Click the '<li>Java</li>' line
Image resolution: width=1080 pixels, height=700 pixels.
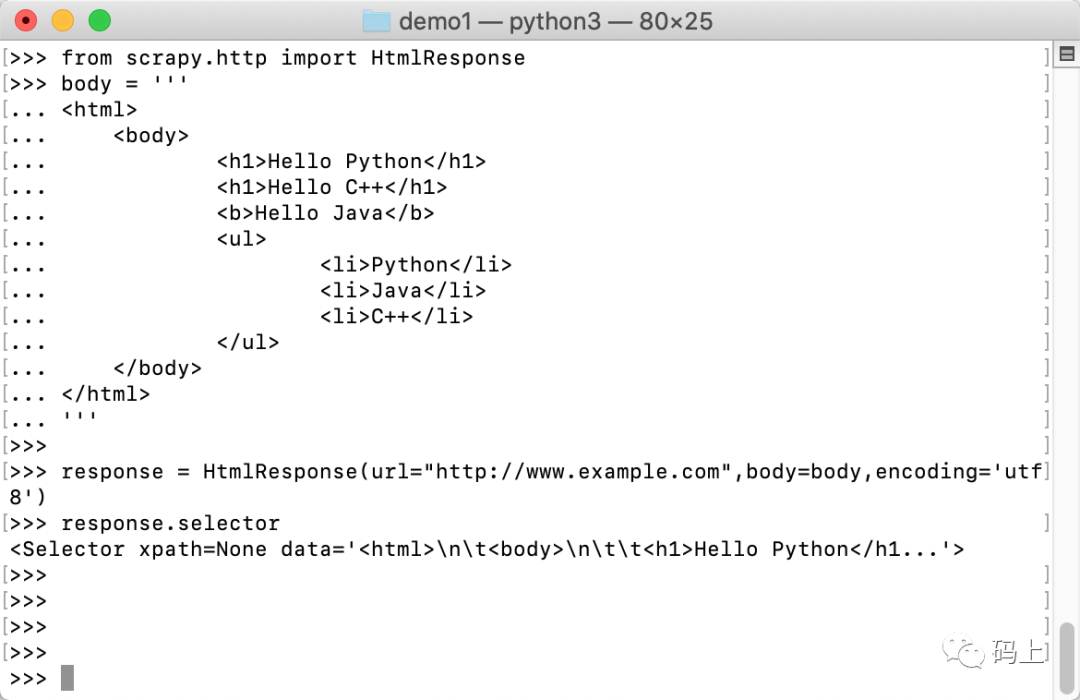click(x=403, y=291)
